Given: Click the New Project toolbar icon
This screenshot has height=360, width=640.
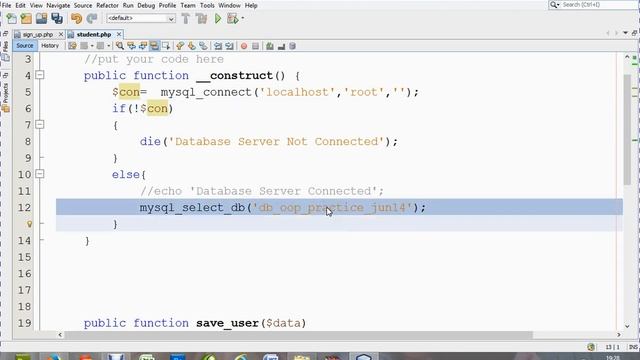Looking at the screenshot, I should (26, 18).
